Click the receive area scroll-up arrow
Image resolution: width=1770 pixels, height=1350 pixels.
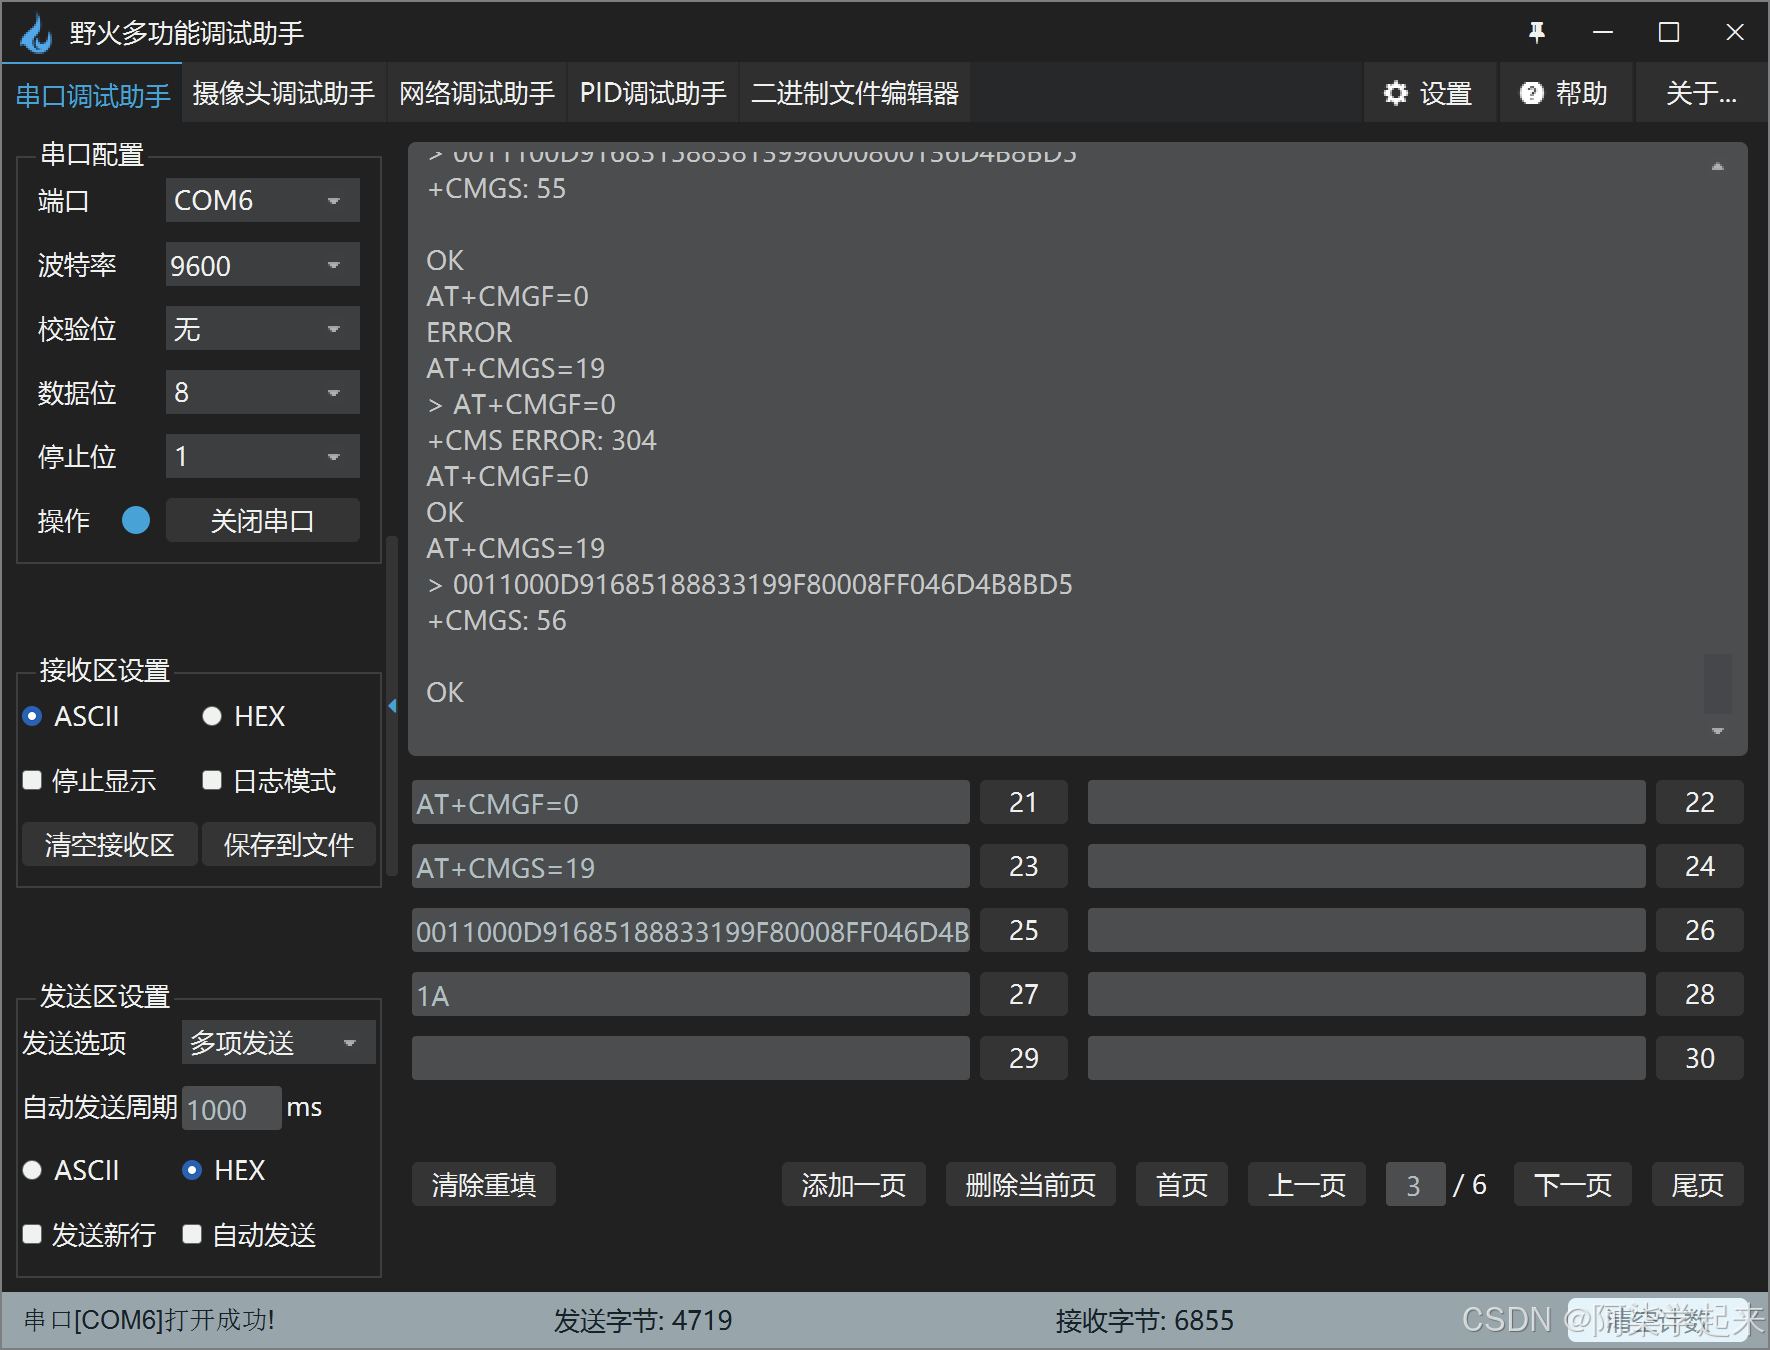pos(1717,167)
